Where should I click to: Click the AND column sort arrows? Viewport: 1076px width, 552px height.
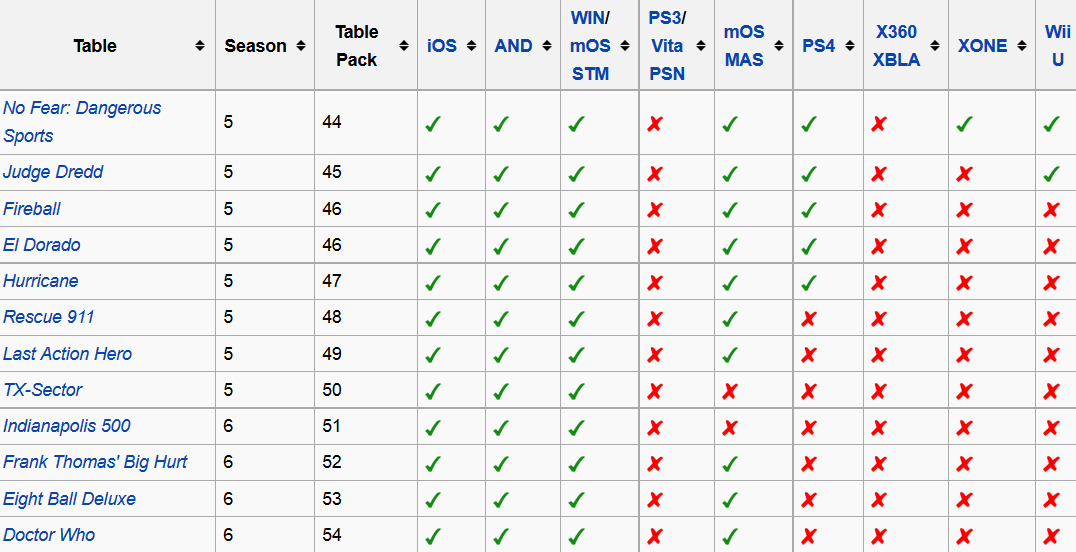[x=547, y=46]
